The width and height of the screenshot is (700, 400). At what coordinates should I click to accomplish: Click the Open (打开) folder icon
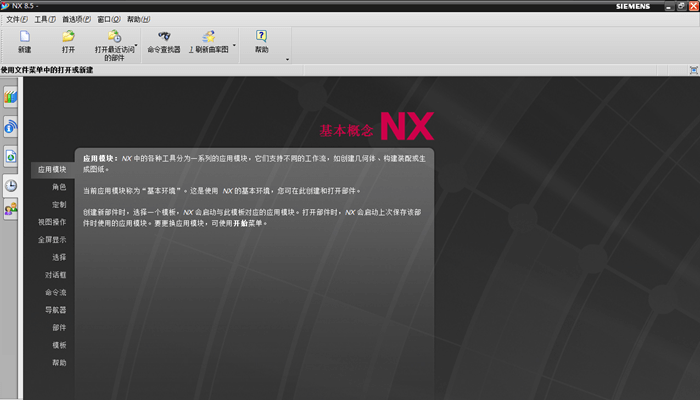point(68,36)
